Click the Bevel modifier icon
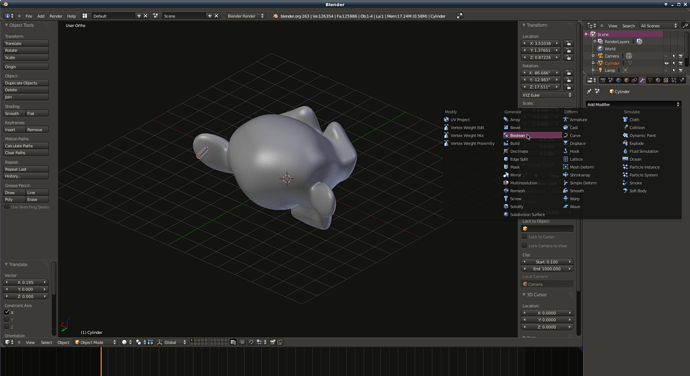This screenshot has height=376, width=690. tap(506, 128)
